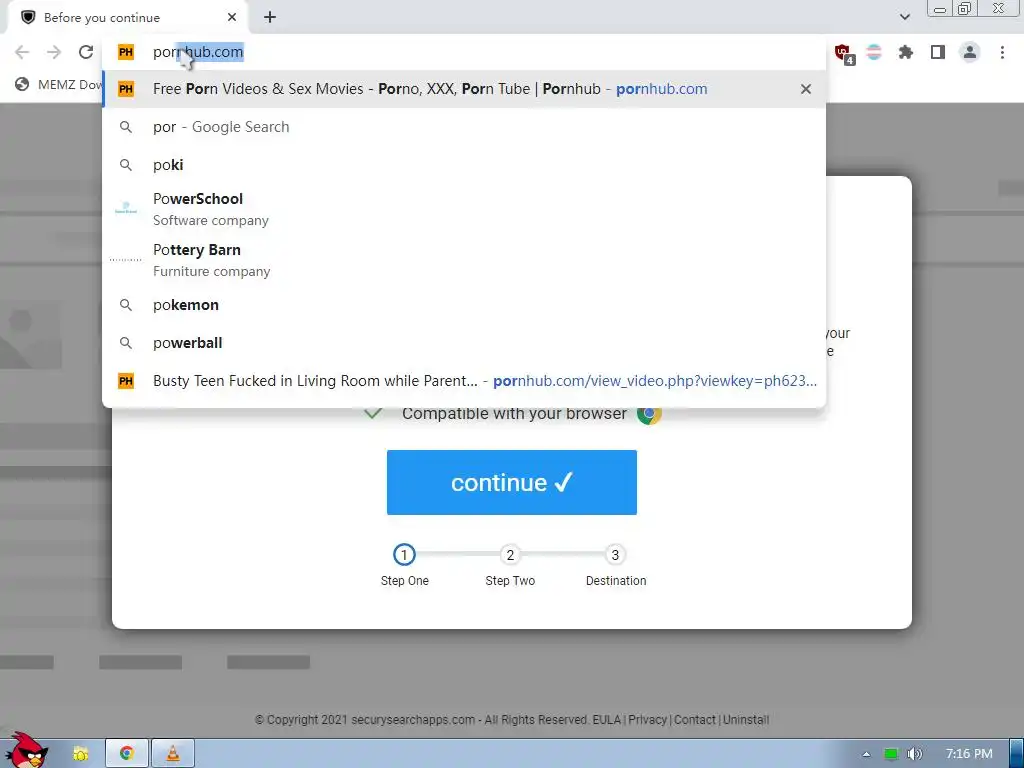This screenshot has height=768, width=1024.
Task: Click the PH site icon in address bar
Action: coord(126,52)
